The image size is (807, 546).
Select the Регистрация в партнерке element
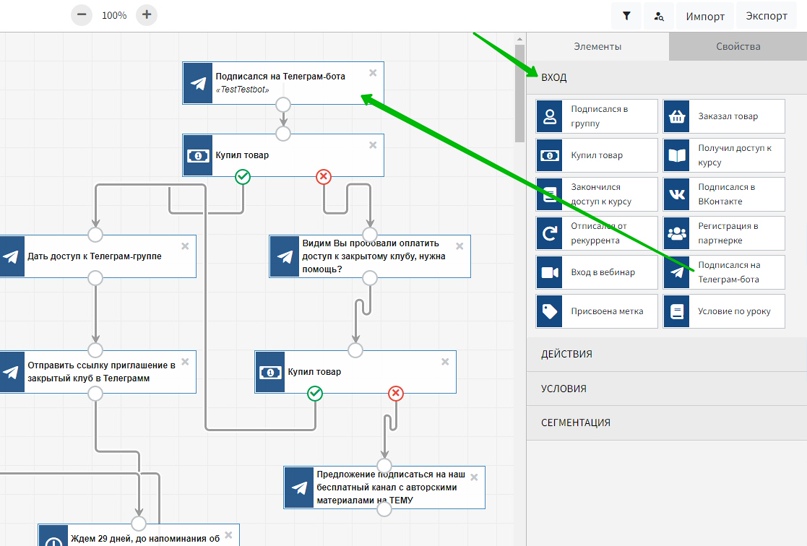pos(723,233)
